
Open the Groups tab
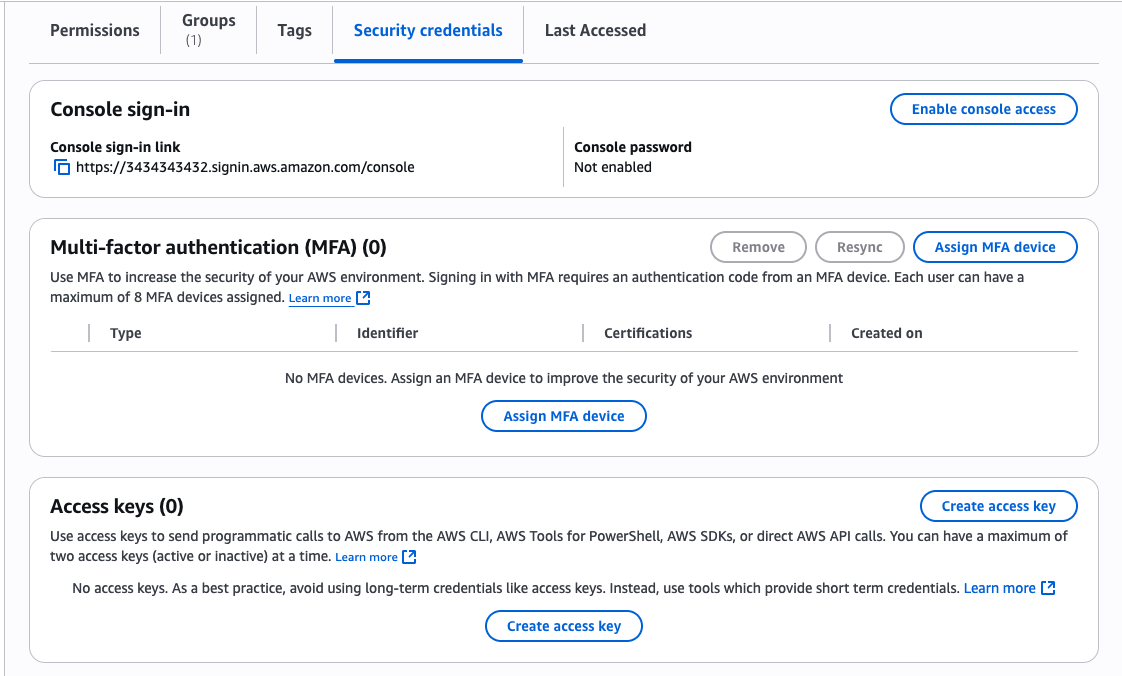tap(208, 29)
